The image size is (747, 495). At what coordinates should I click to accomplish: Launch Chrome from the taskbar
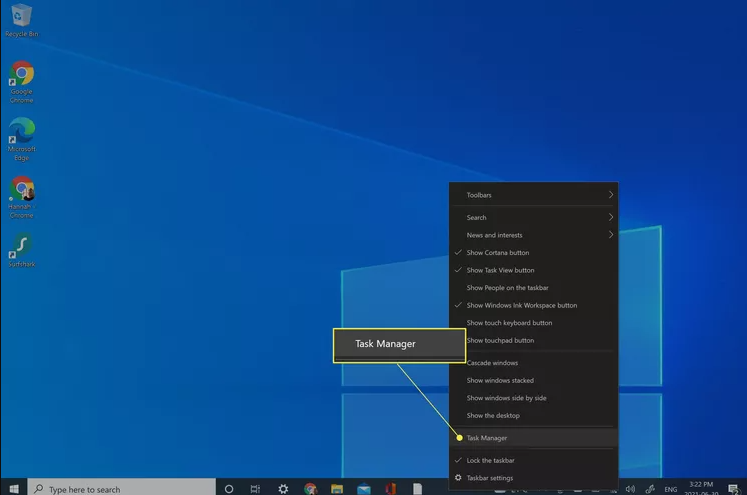click(310, 489)
